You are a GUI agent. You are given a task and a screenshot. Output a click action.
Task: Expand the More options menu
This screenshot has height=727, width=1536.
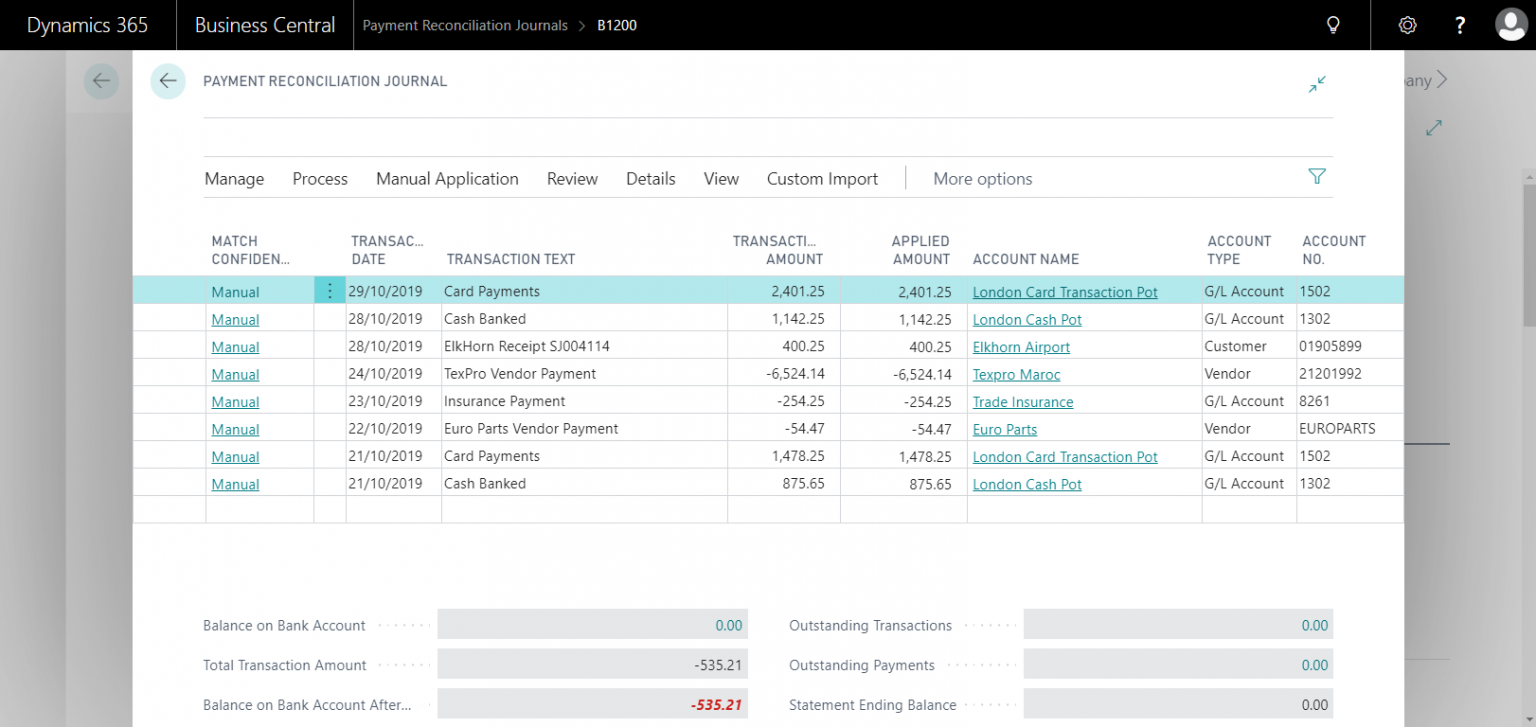coord(982,178)
